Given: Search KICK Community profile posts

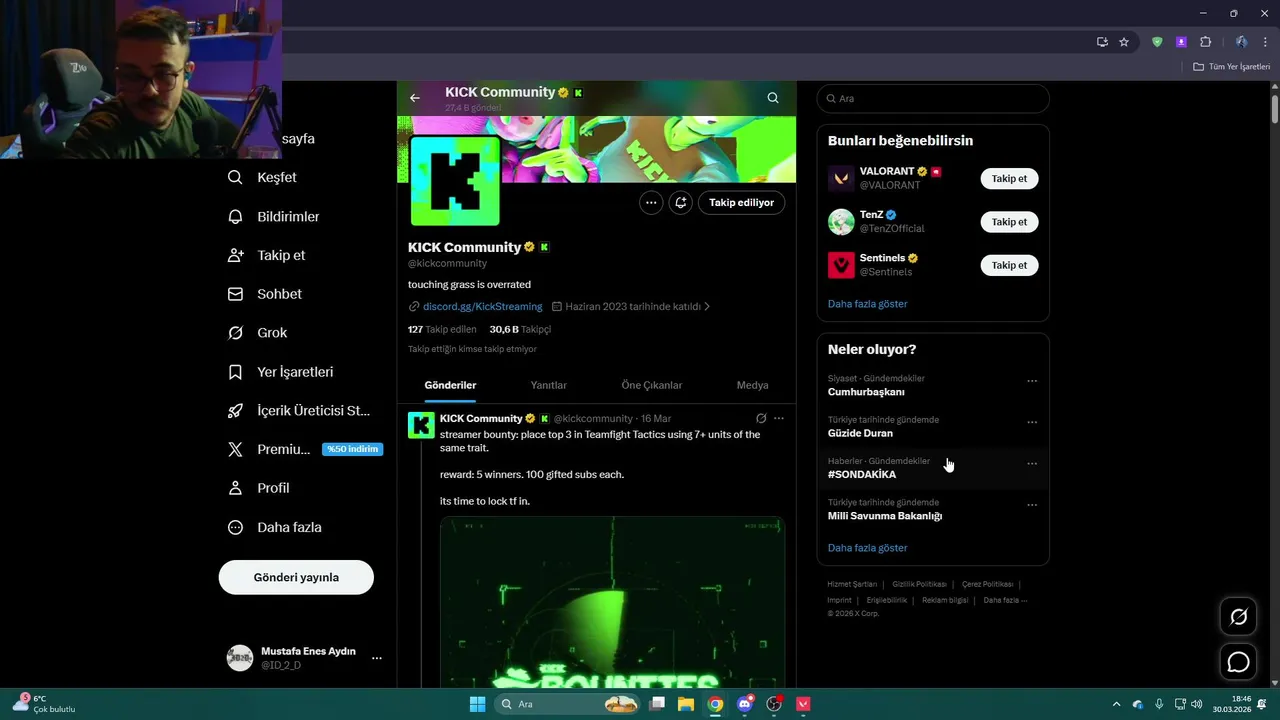Looking at the screenshot, I should point(773,98).
